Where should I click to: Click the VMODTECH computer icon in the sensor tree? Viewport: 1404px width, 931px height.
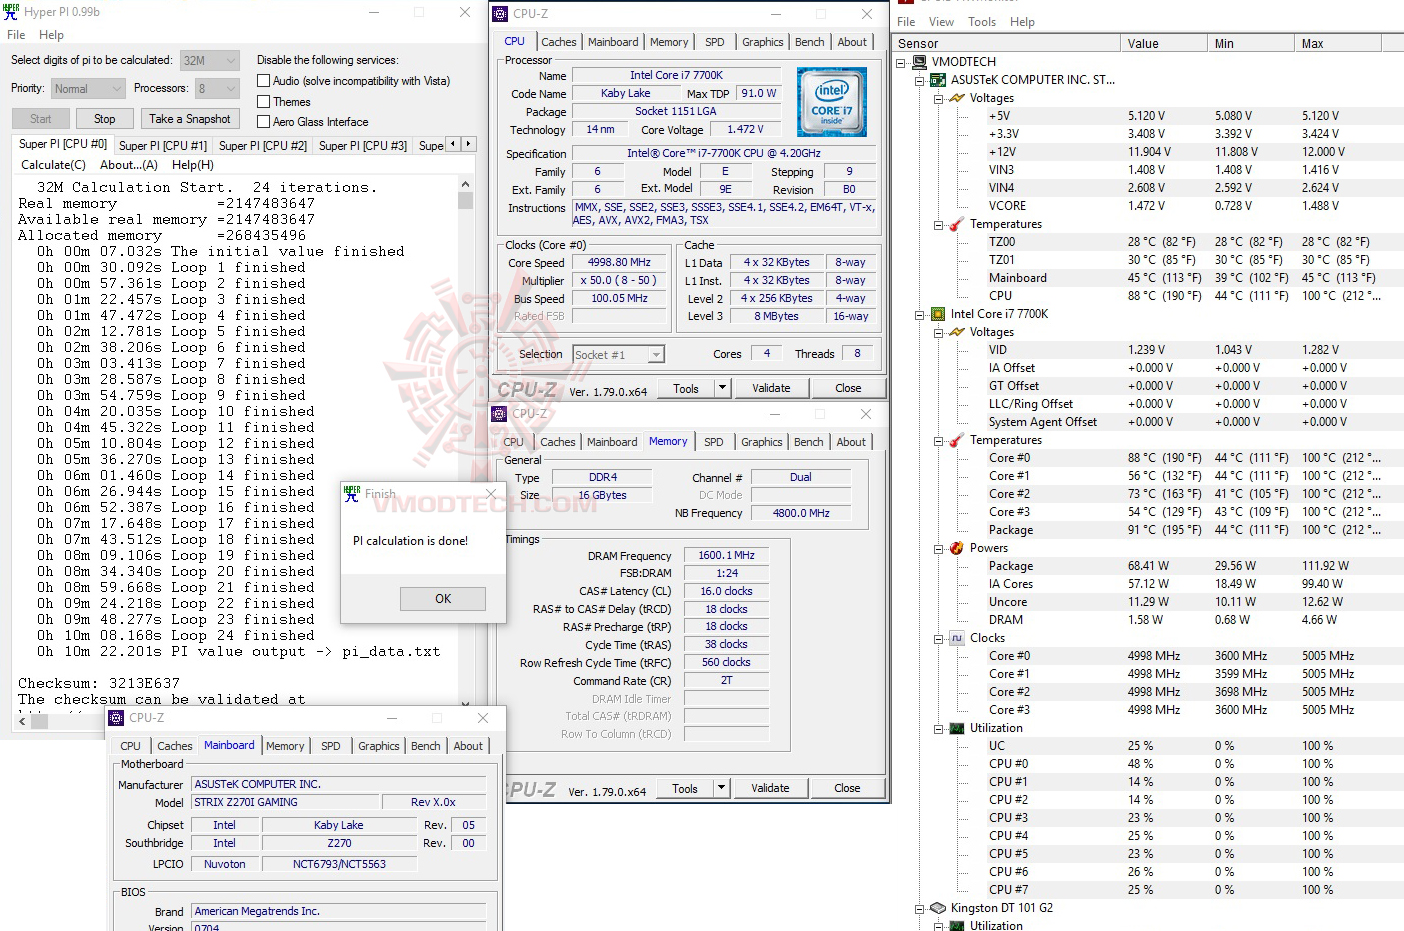tap(920, 62)
